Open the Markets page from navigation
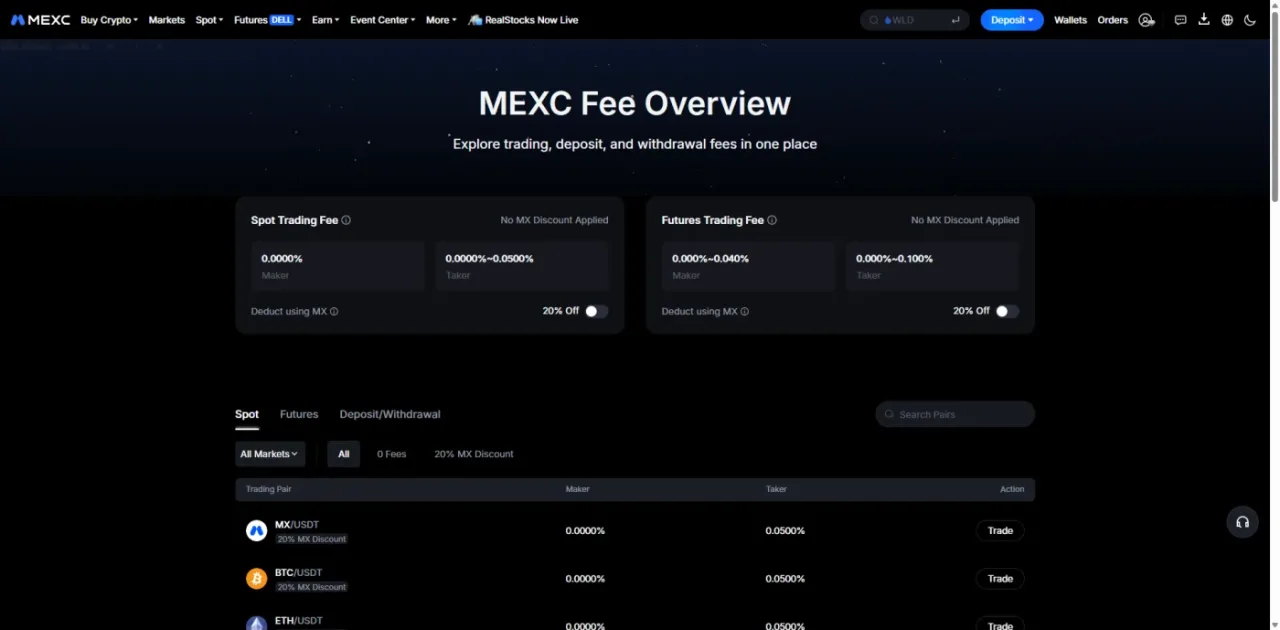Image resolution: width=1280 pixels, height=630 pixels. (167, 20)
